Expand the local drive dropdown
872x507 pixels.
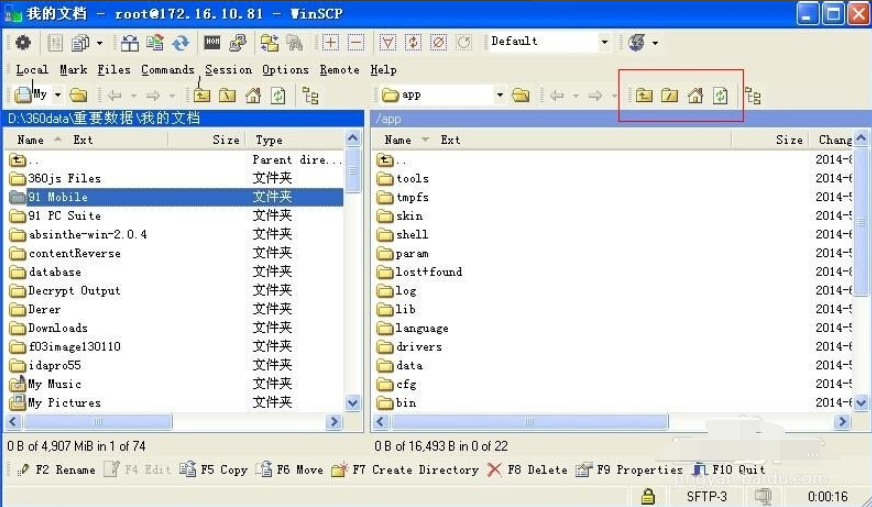(57, 95)
